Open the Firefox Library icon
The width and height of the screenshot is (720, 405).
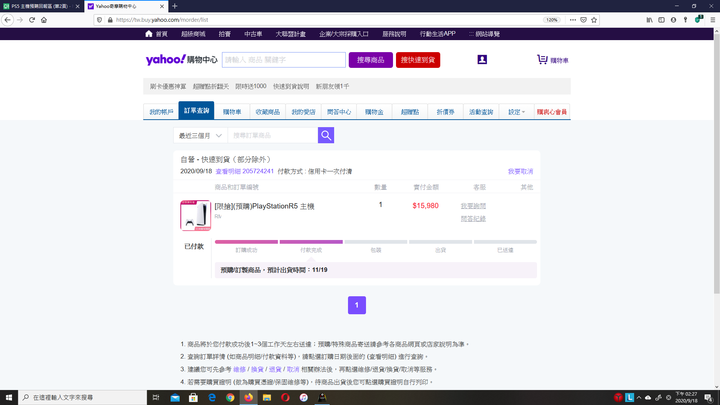(x=649, y=20)
